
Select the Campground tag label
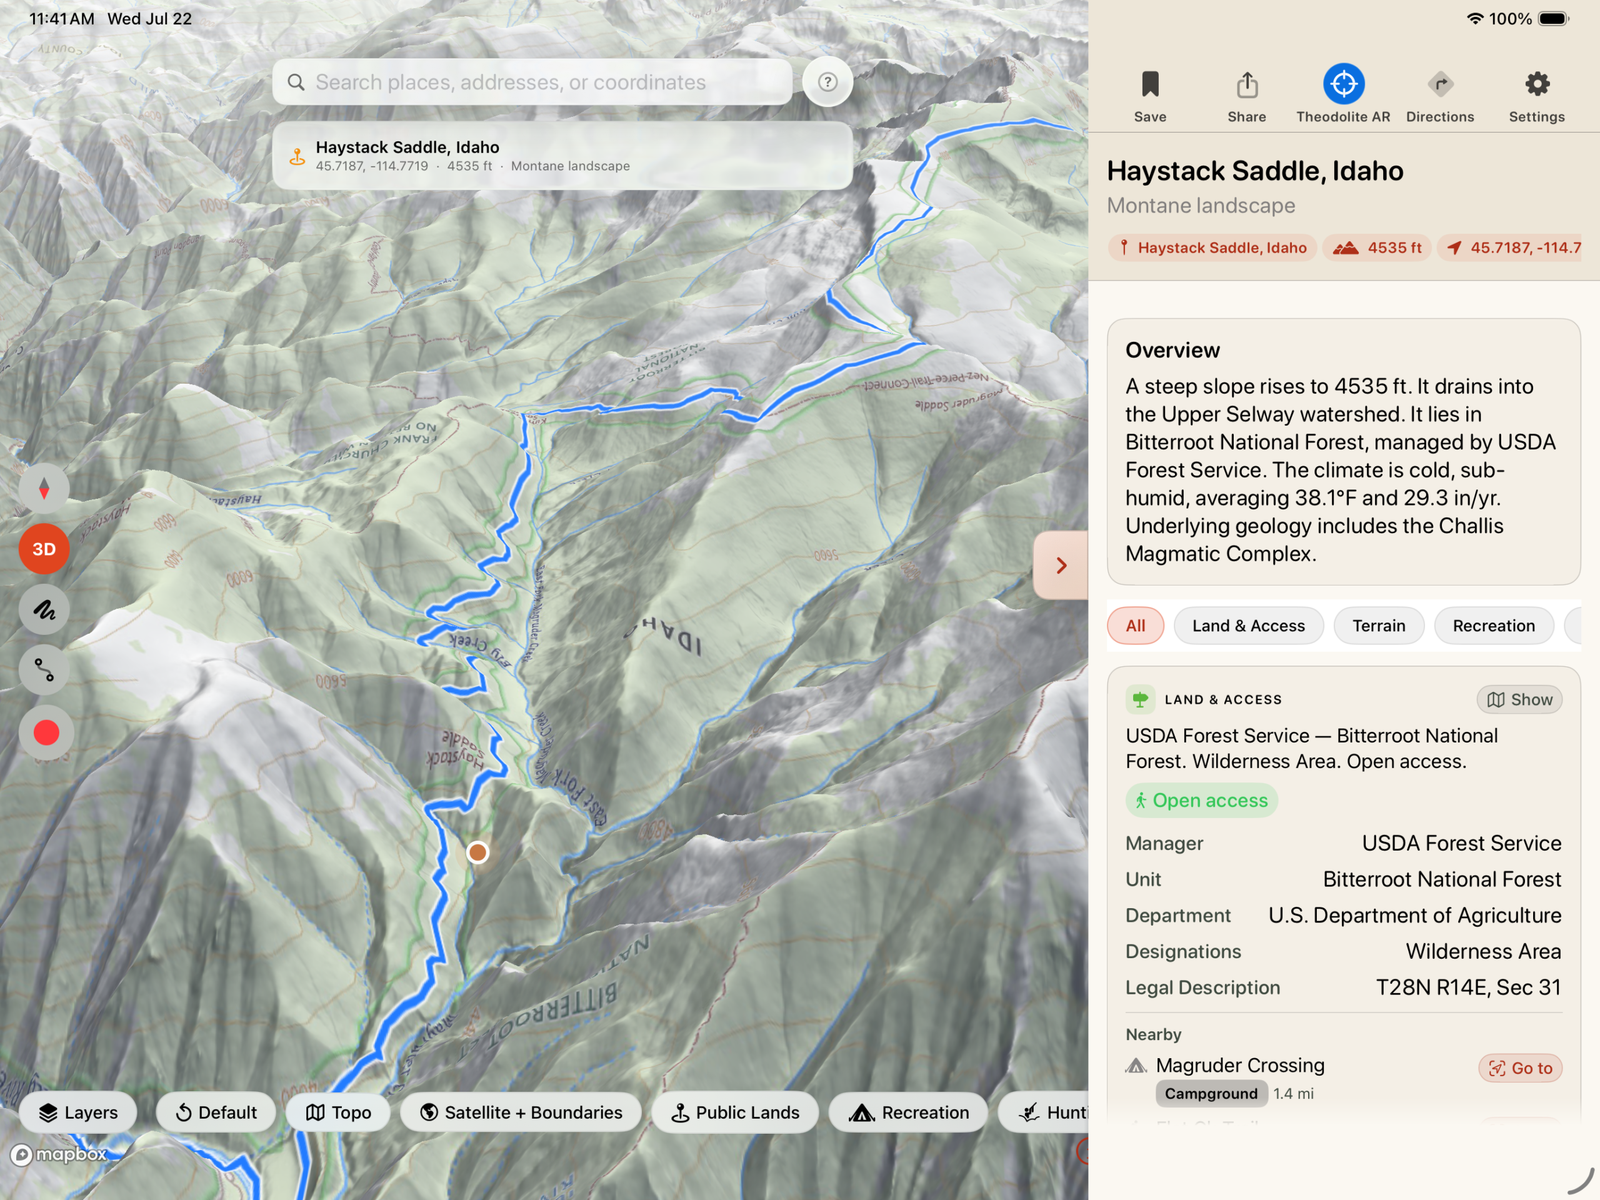1211,1094
